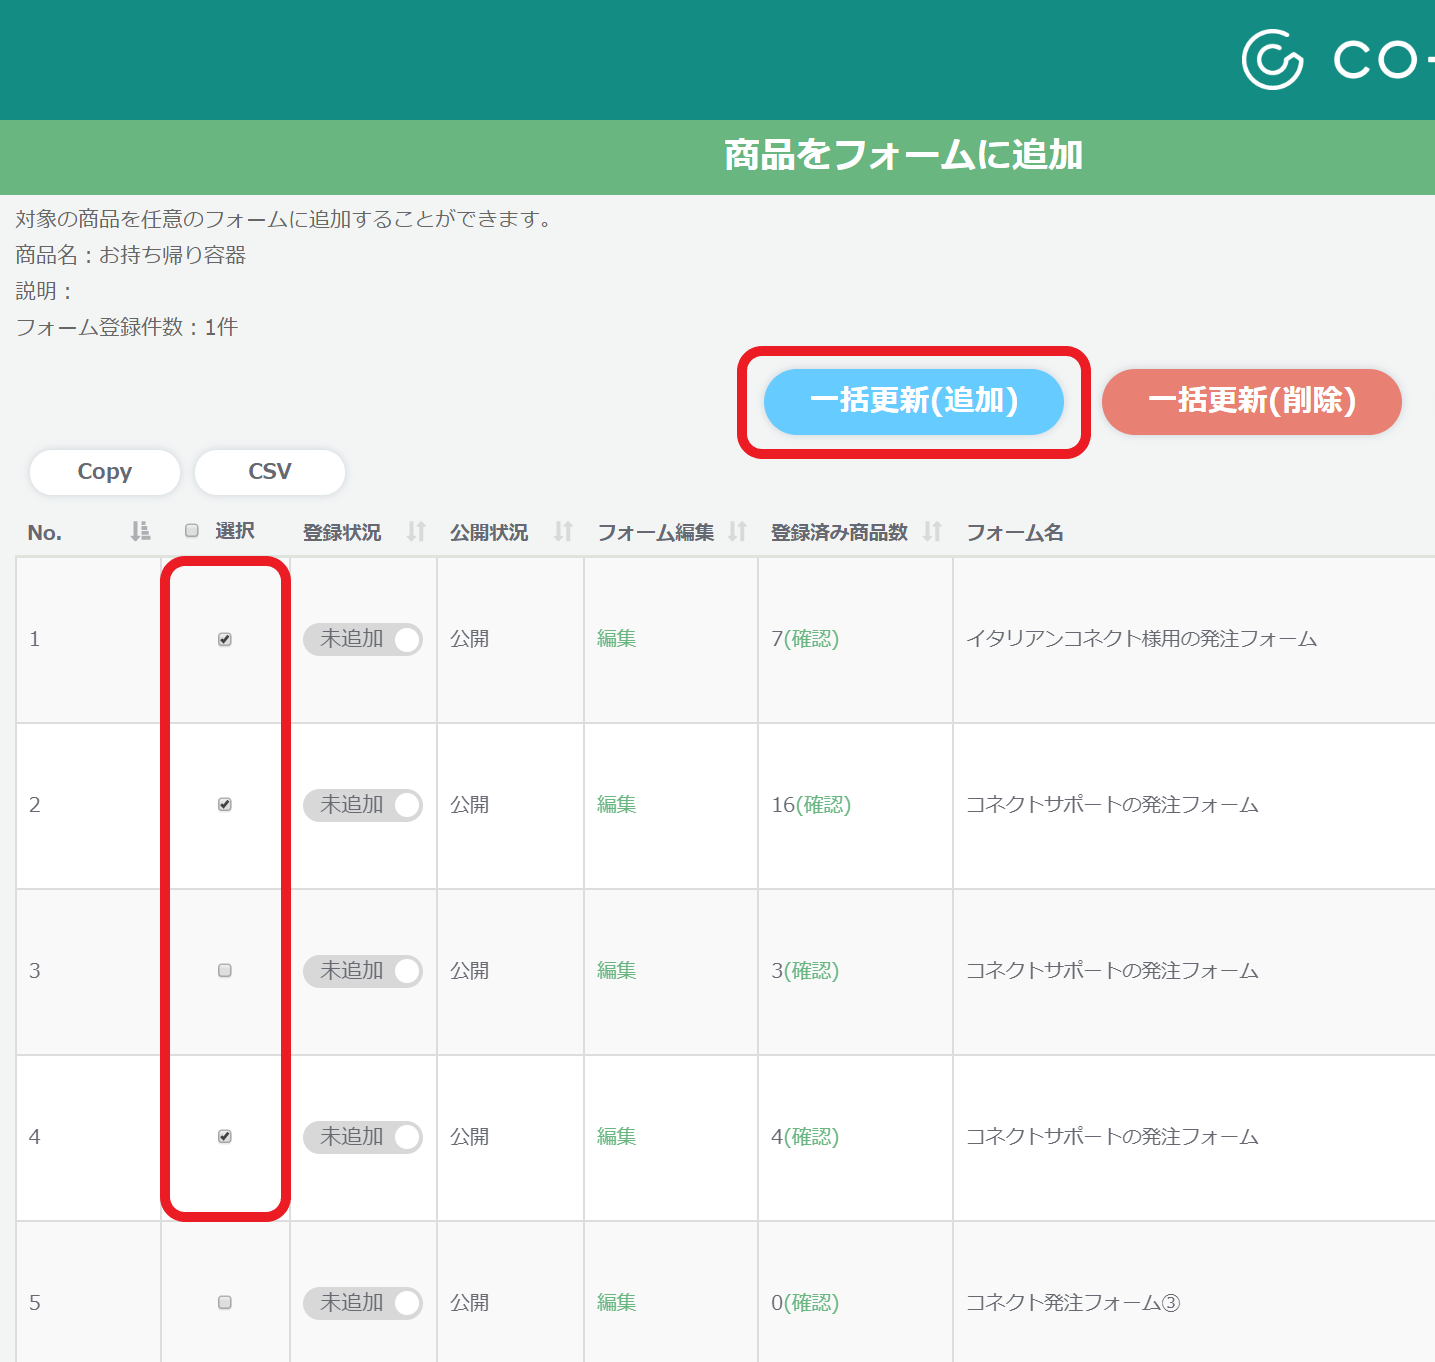Sort by 公開状況 column arrows
This screenshot has height=1362, width=1435.
(563, 531)
